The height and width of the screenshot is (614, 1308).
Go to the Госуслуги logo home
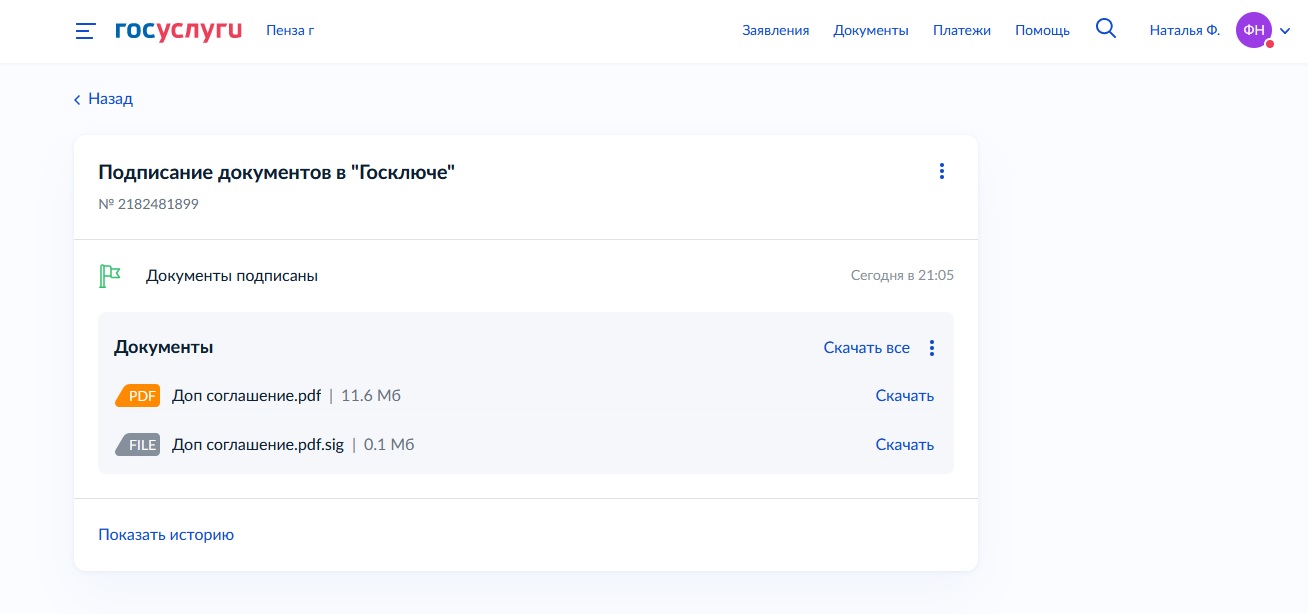179,31
